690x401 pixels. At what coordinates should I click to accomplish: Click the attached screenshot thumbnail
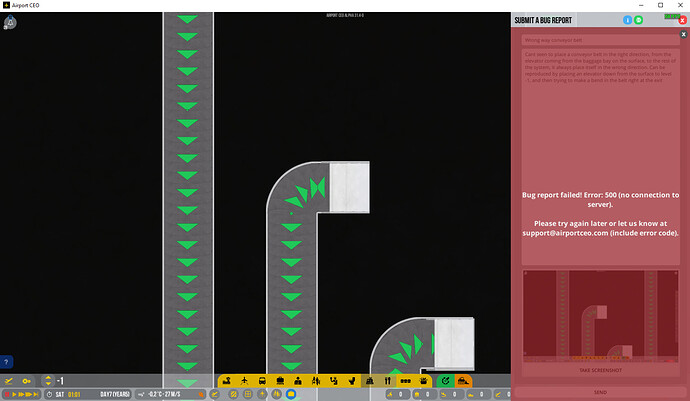pos(600,316)
